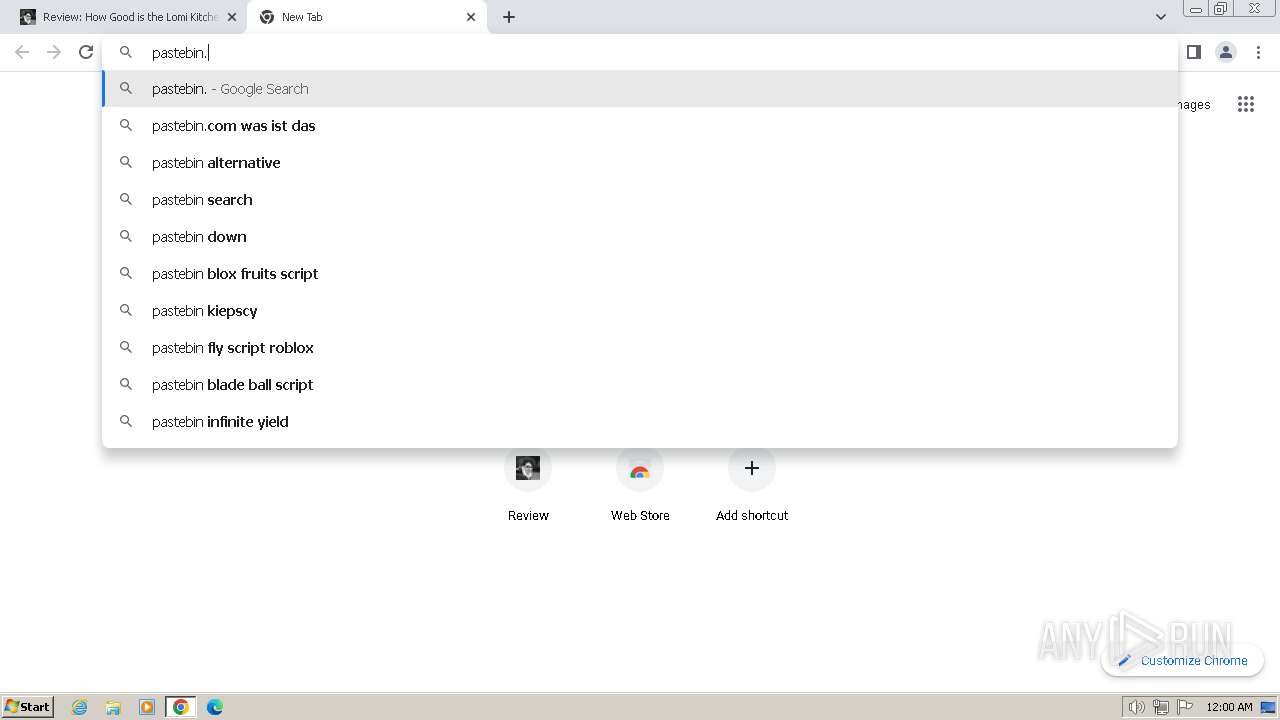The image size is (1280, 720).
Task: Click the 12:00 AM system clock
Action: click(x=1229, y=707)
